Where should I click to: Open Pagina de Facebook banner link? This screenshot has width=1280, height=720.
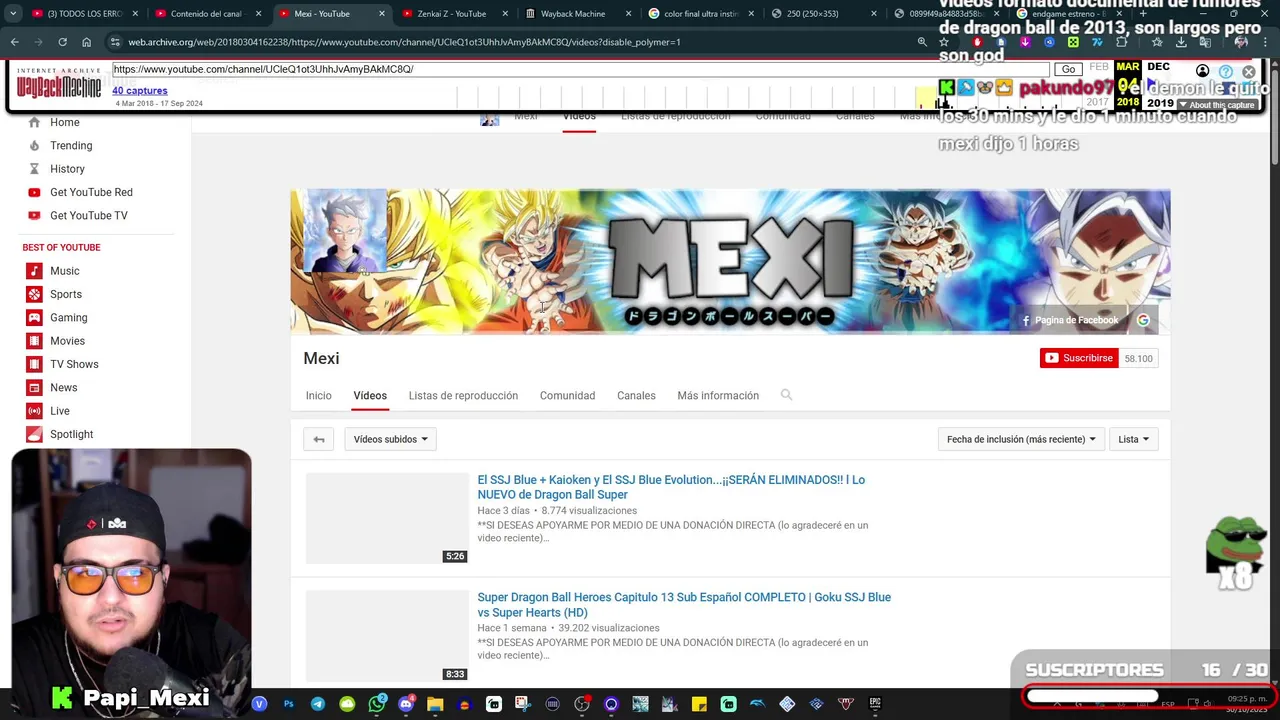pos(1069,320)
